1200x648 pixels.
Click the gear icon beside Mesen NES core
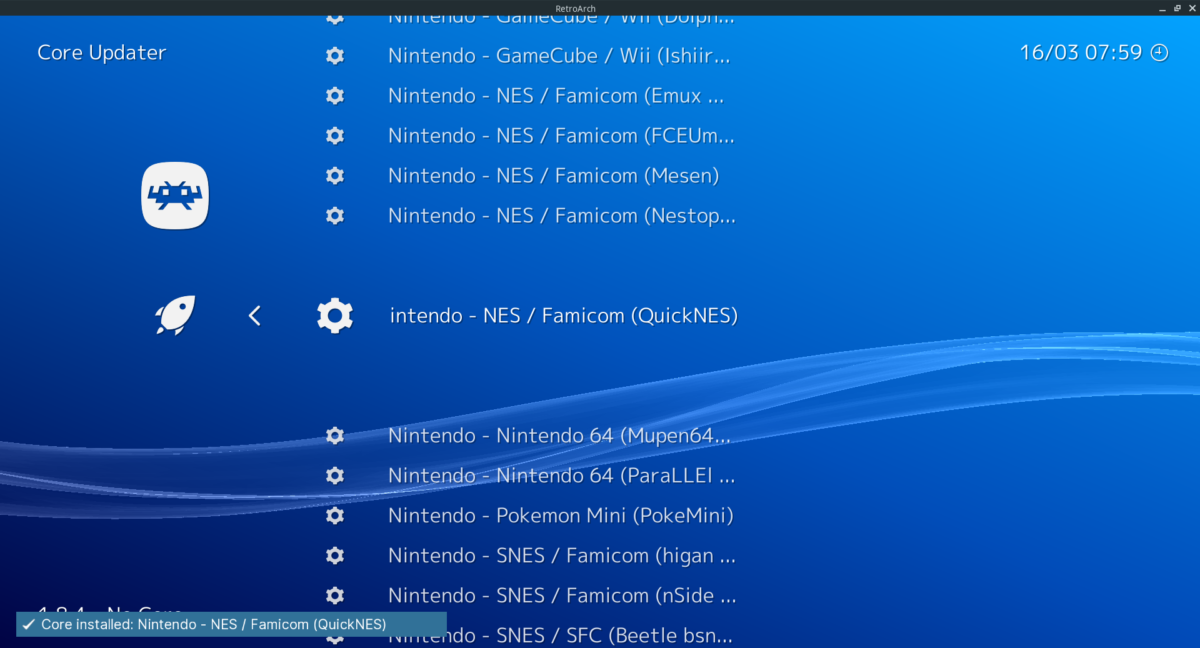click(x=334, y=175)
